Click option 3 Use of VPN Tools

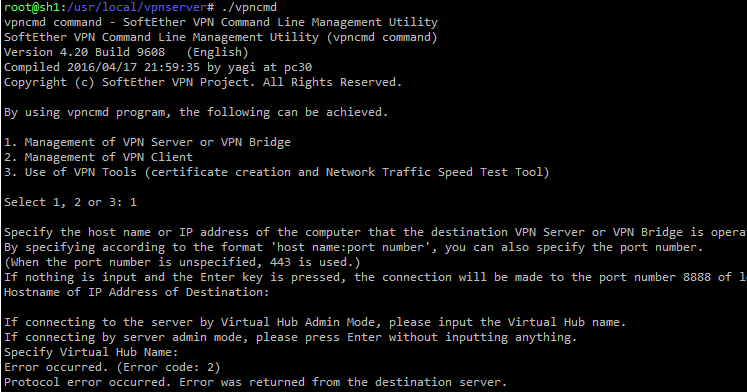(276, 172)
